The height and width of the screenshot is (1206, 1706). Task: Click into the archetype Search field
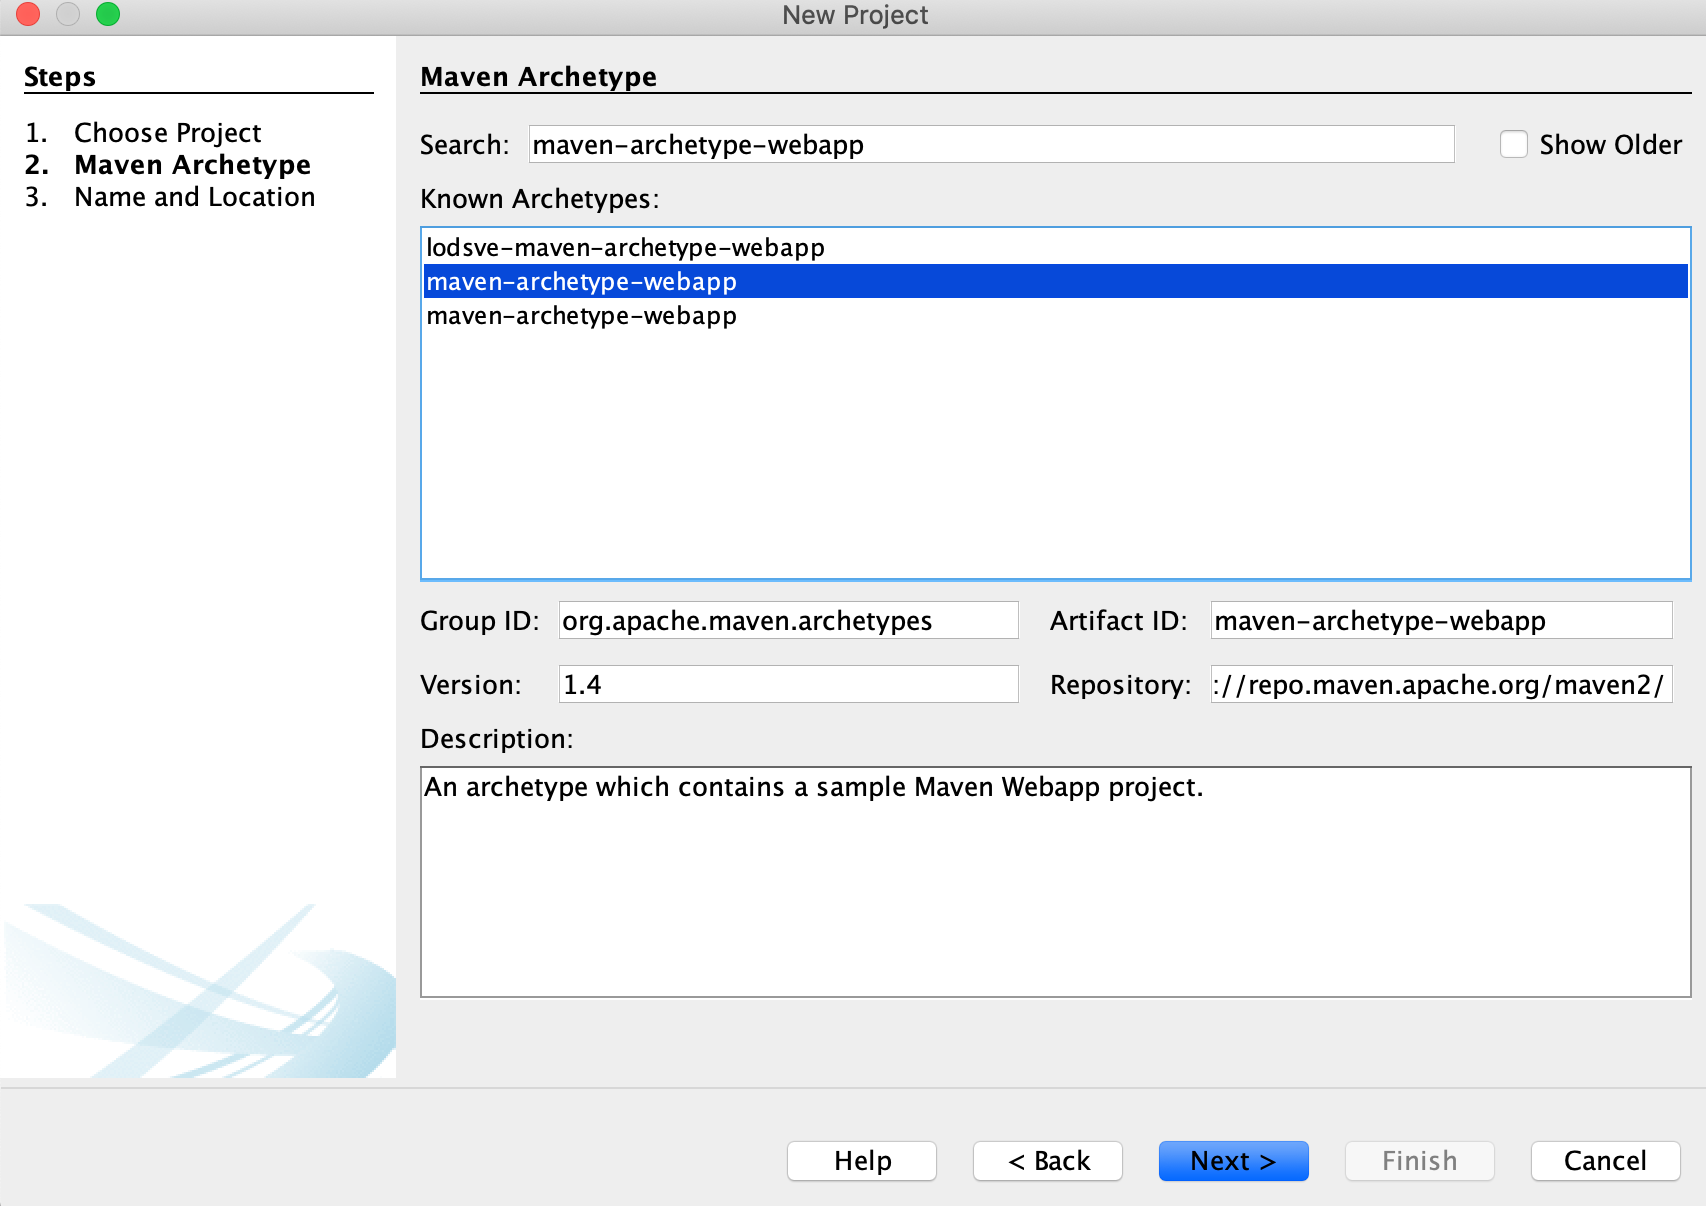(x=991, y=144)
